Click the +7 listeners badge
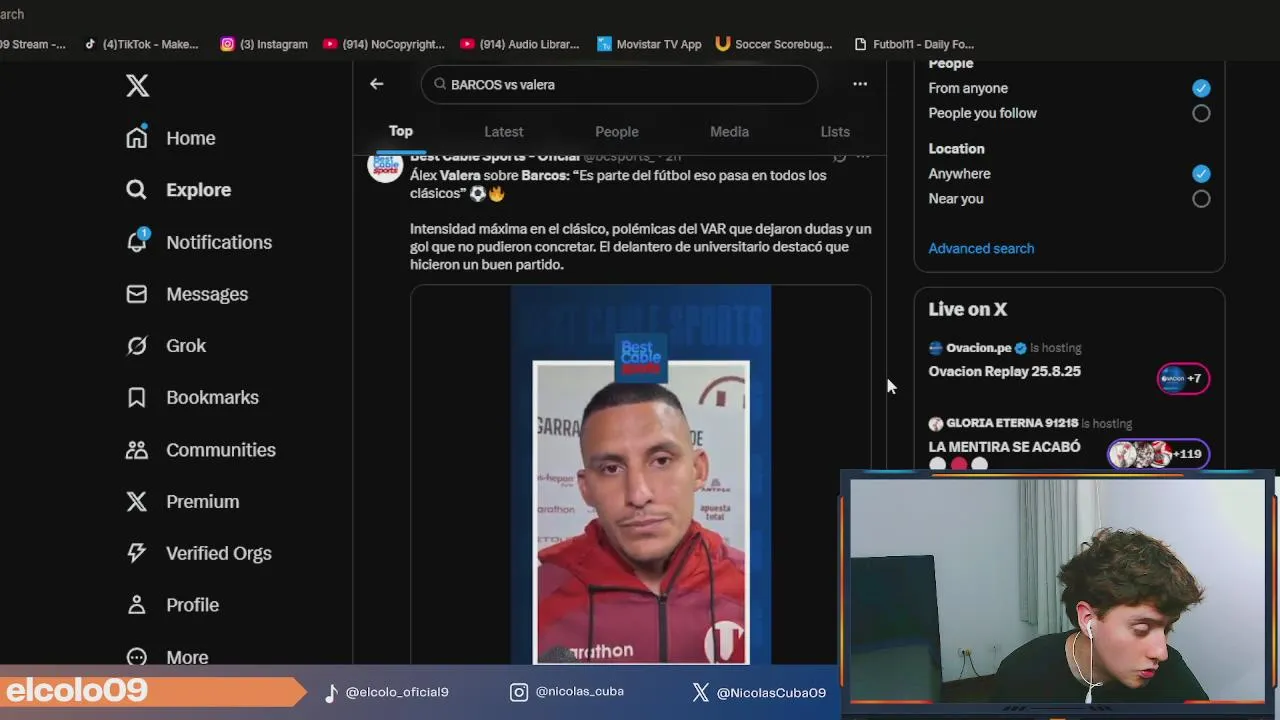 (x=1183, y=378)
